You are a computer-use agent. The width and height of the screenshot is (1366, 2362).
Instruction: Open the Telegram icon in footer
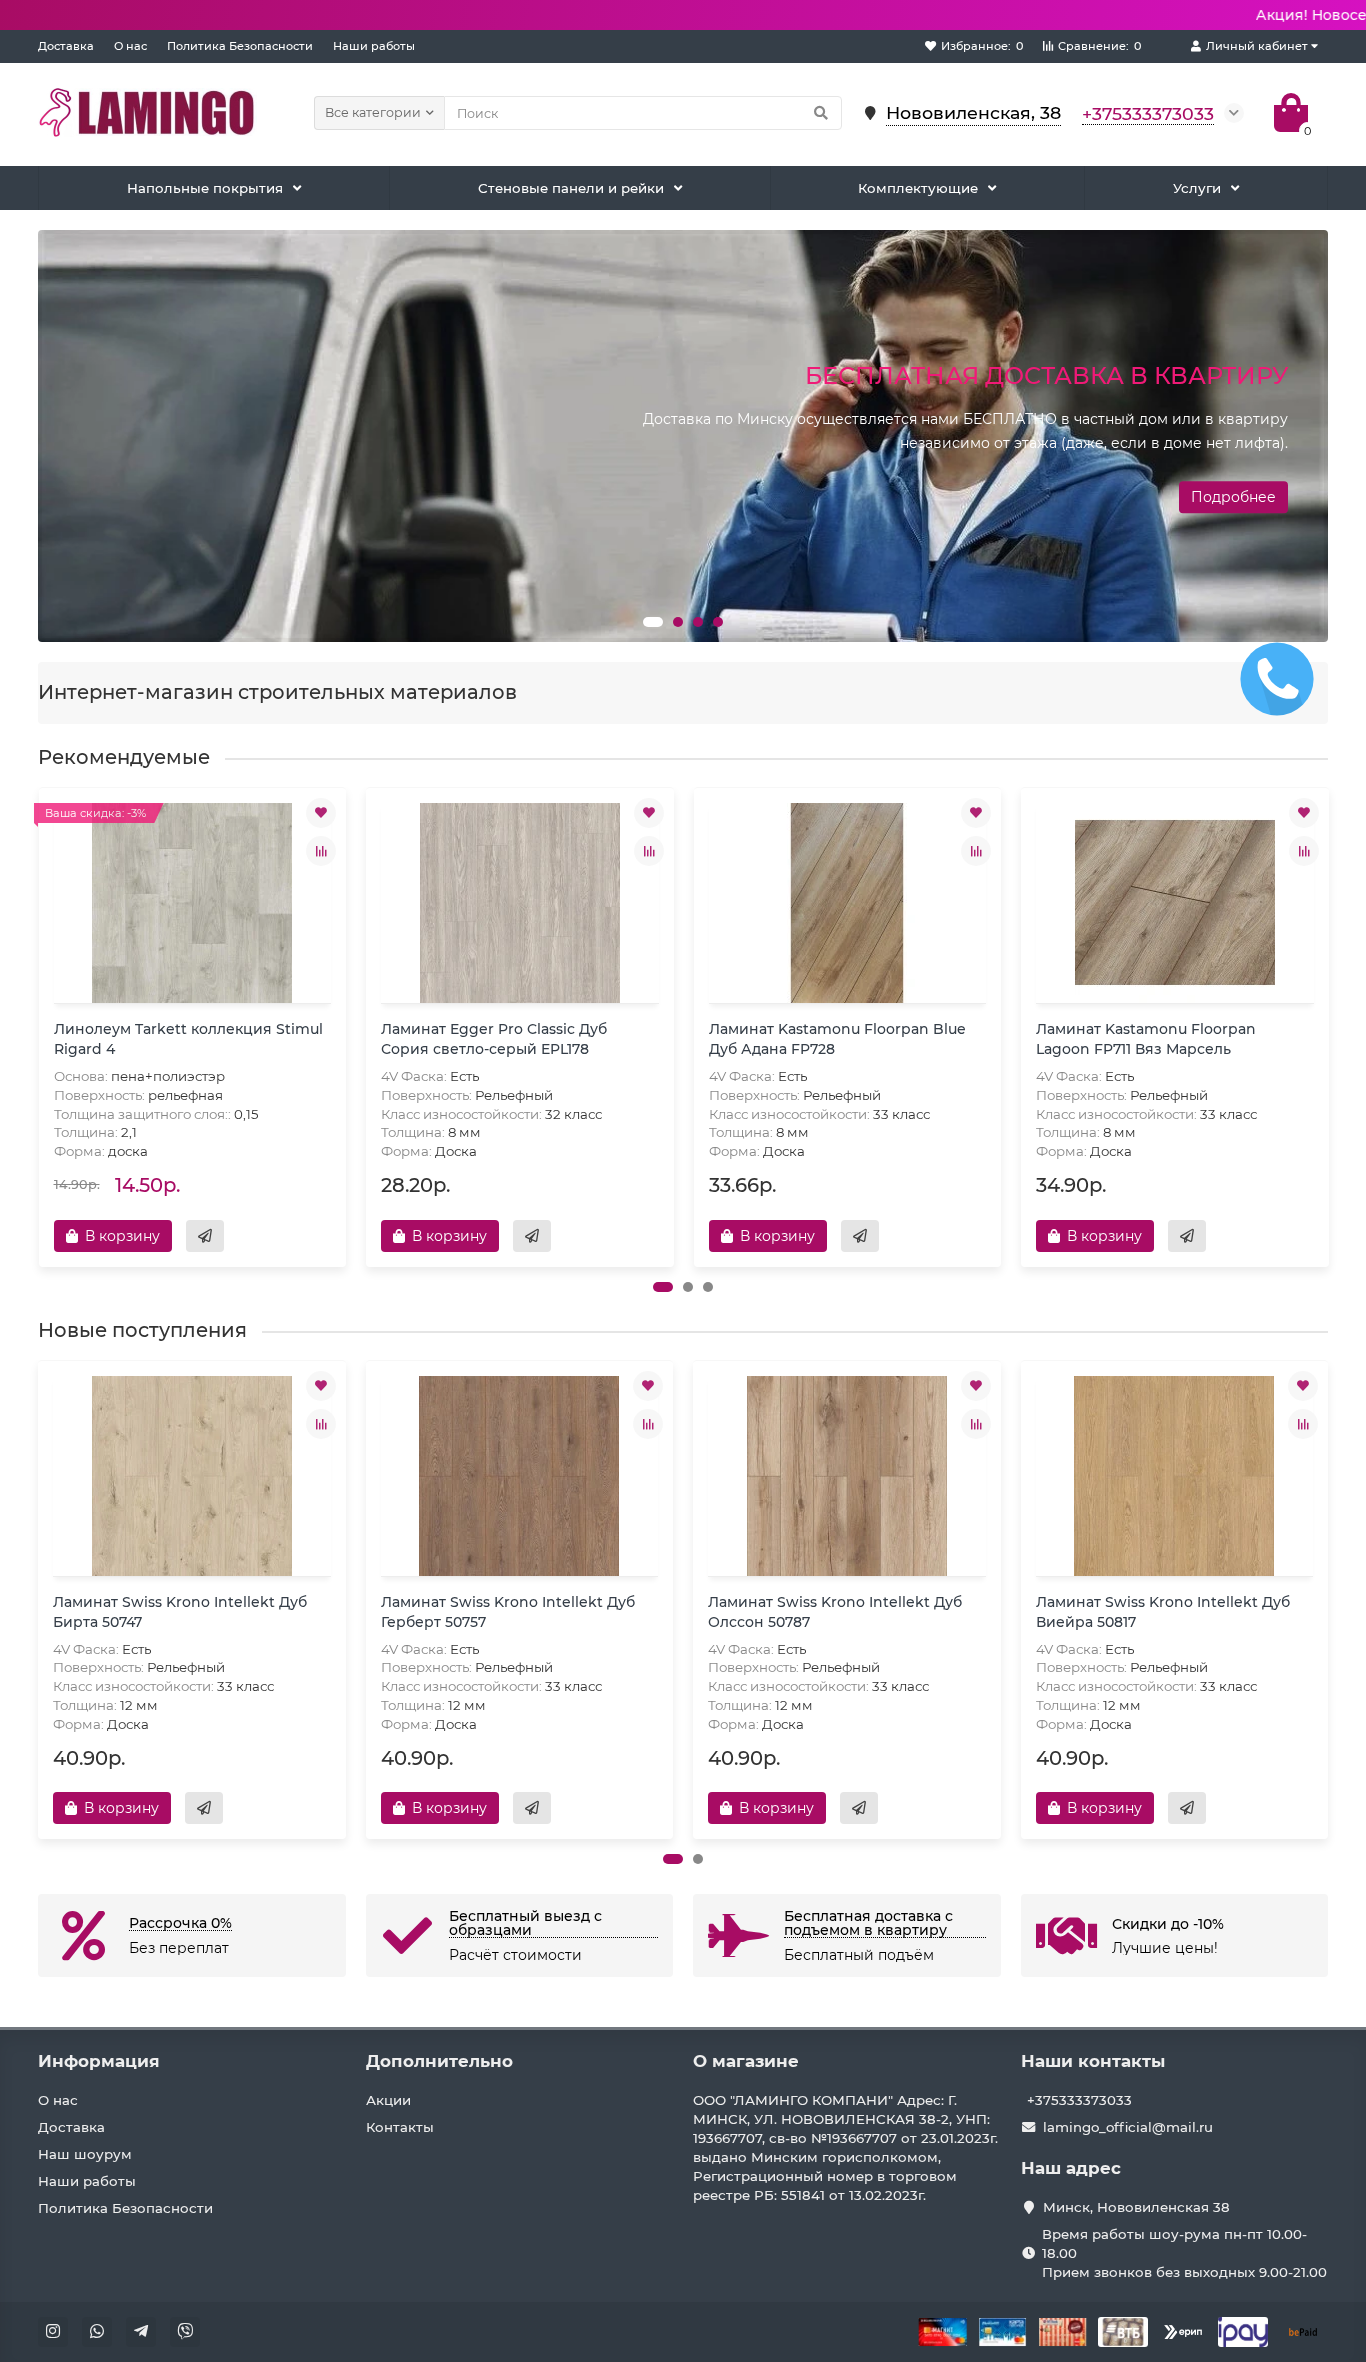point(141,2331)
